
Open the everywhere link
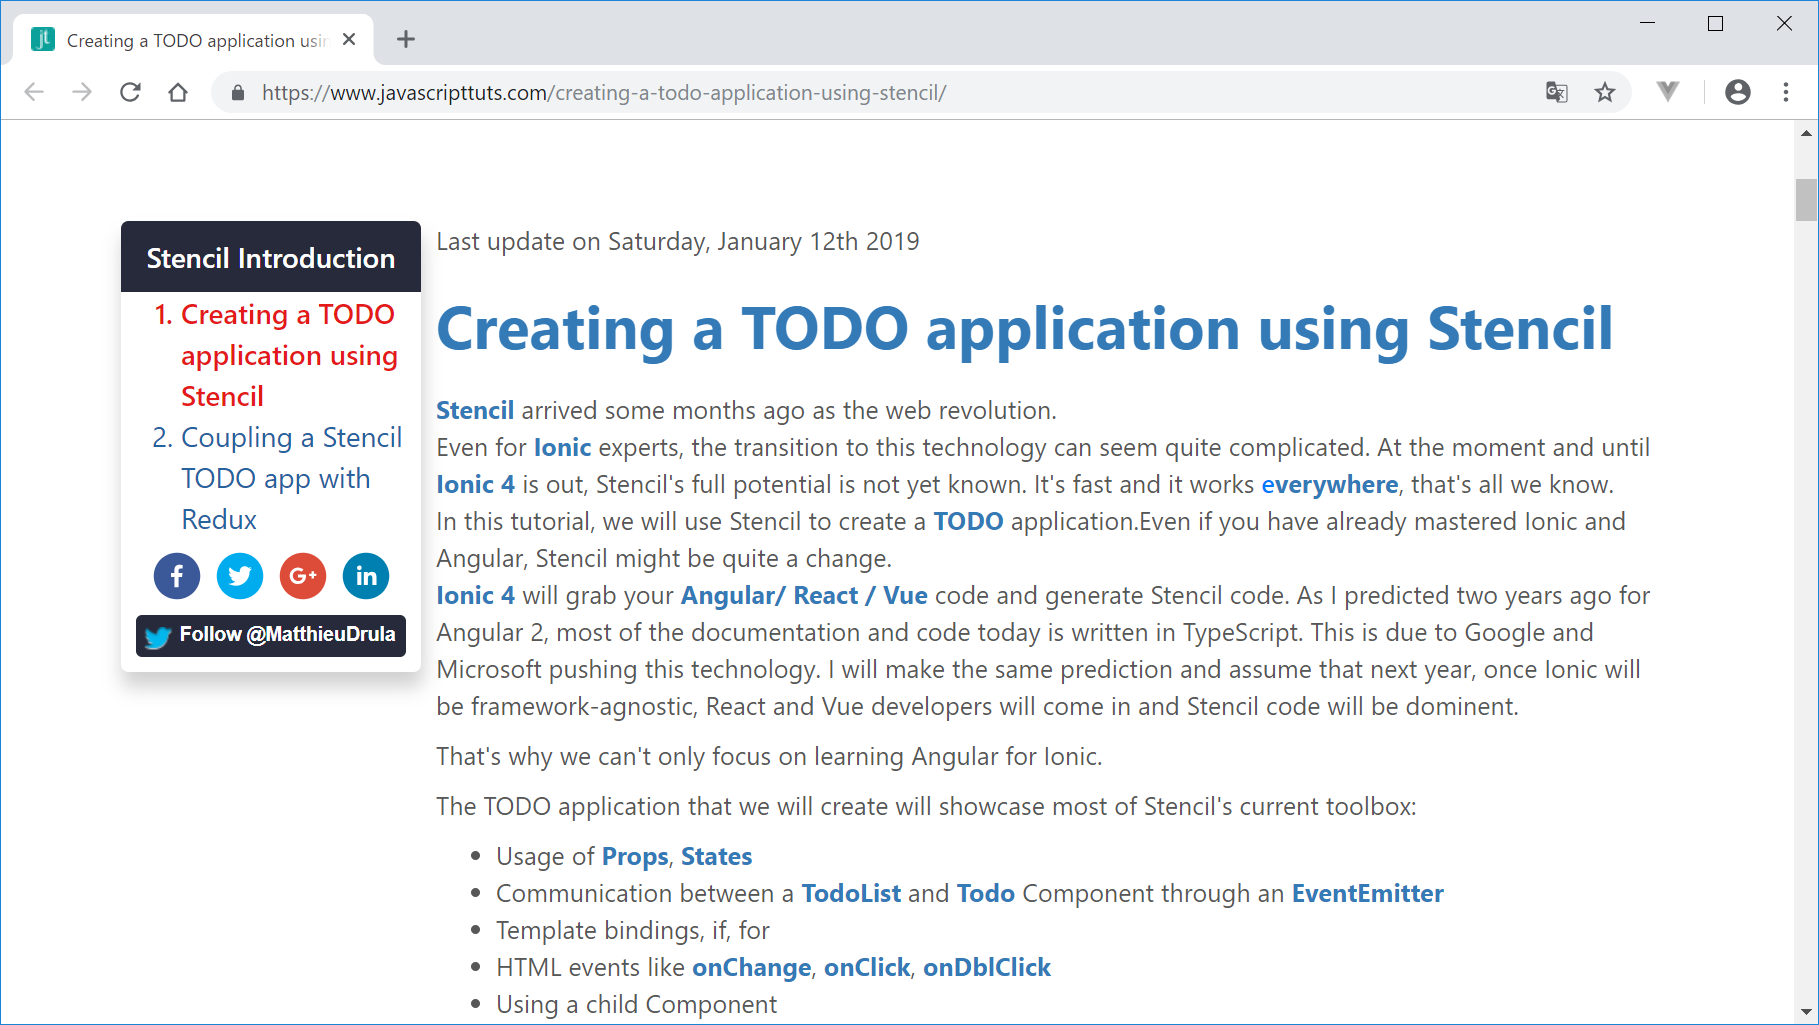[x=1330, y=484]
